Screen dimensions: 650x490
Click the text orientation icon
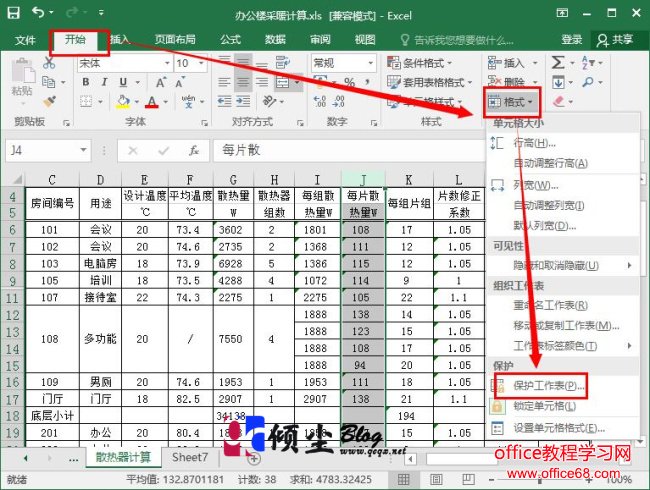click(x=269, y=101)
